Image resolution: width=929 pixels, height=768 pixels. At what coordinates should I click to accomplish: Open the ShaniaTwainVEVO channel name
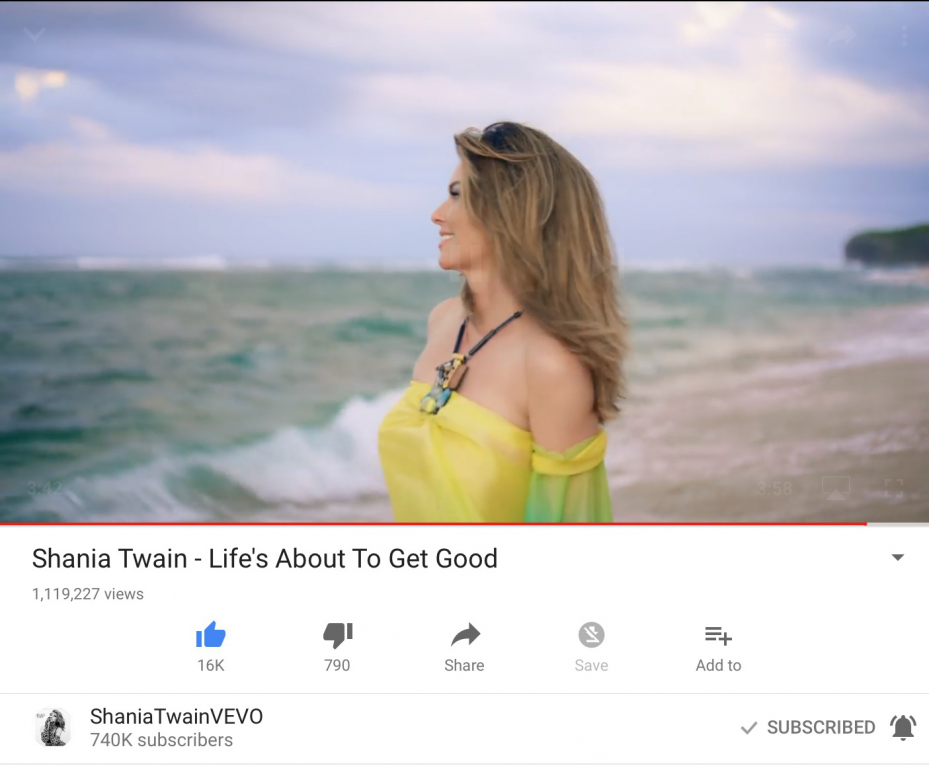tap(176, 716)
